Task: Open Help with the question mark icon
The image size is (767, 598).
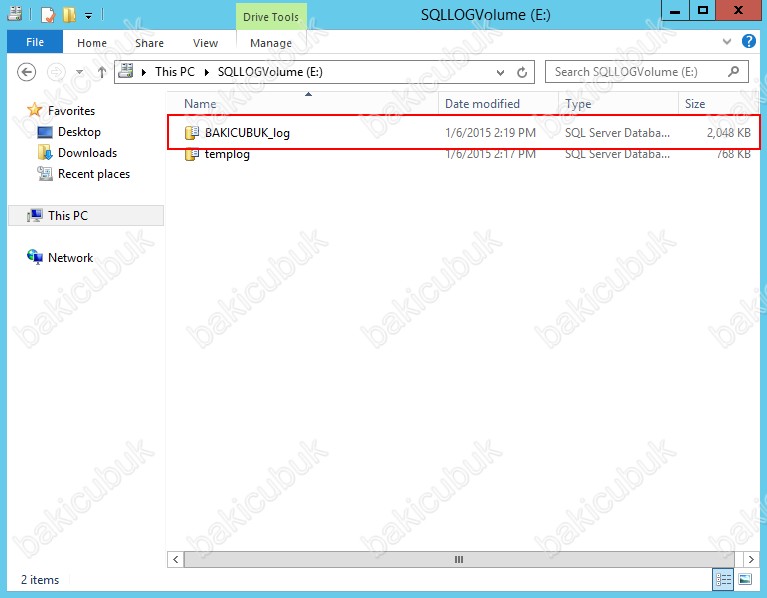Action: [748, 41]
